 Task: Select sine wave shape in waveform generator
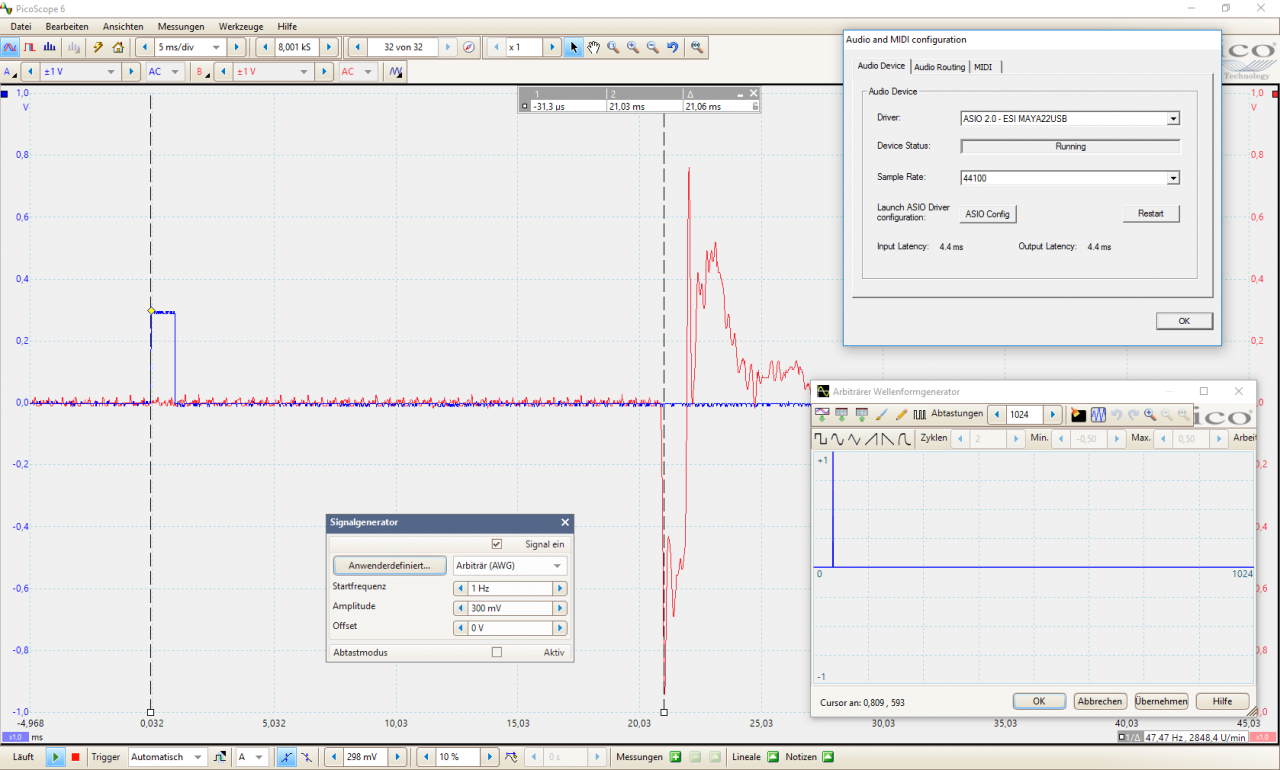coord(837,438)
